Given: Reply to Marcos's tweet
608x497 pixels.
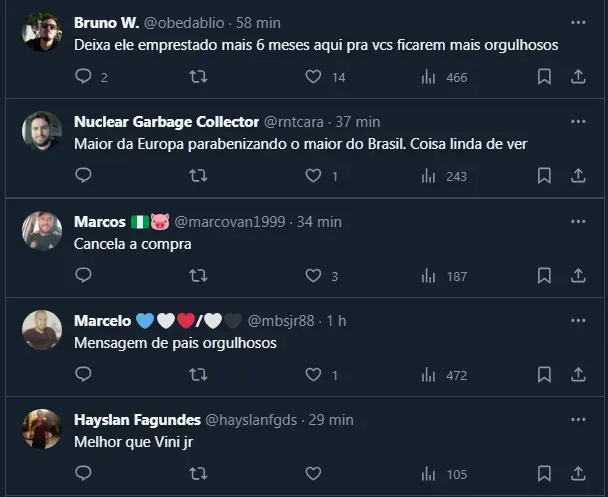Looking at the screenshot, I should coord(84,275).
